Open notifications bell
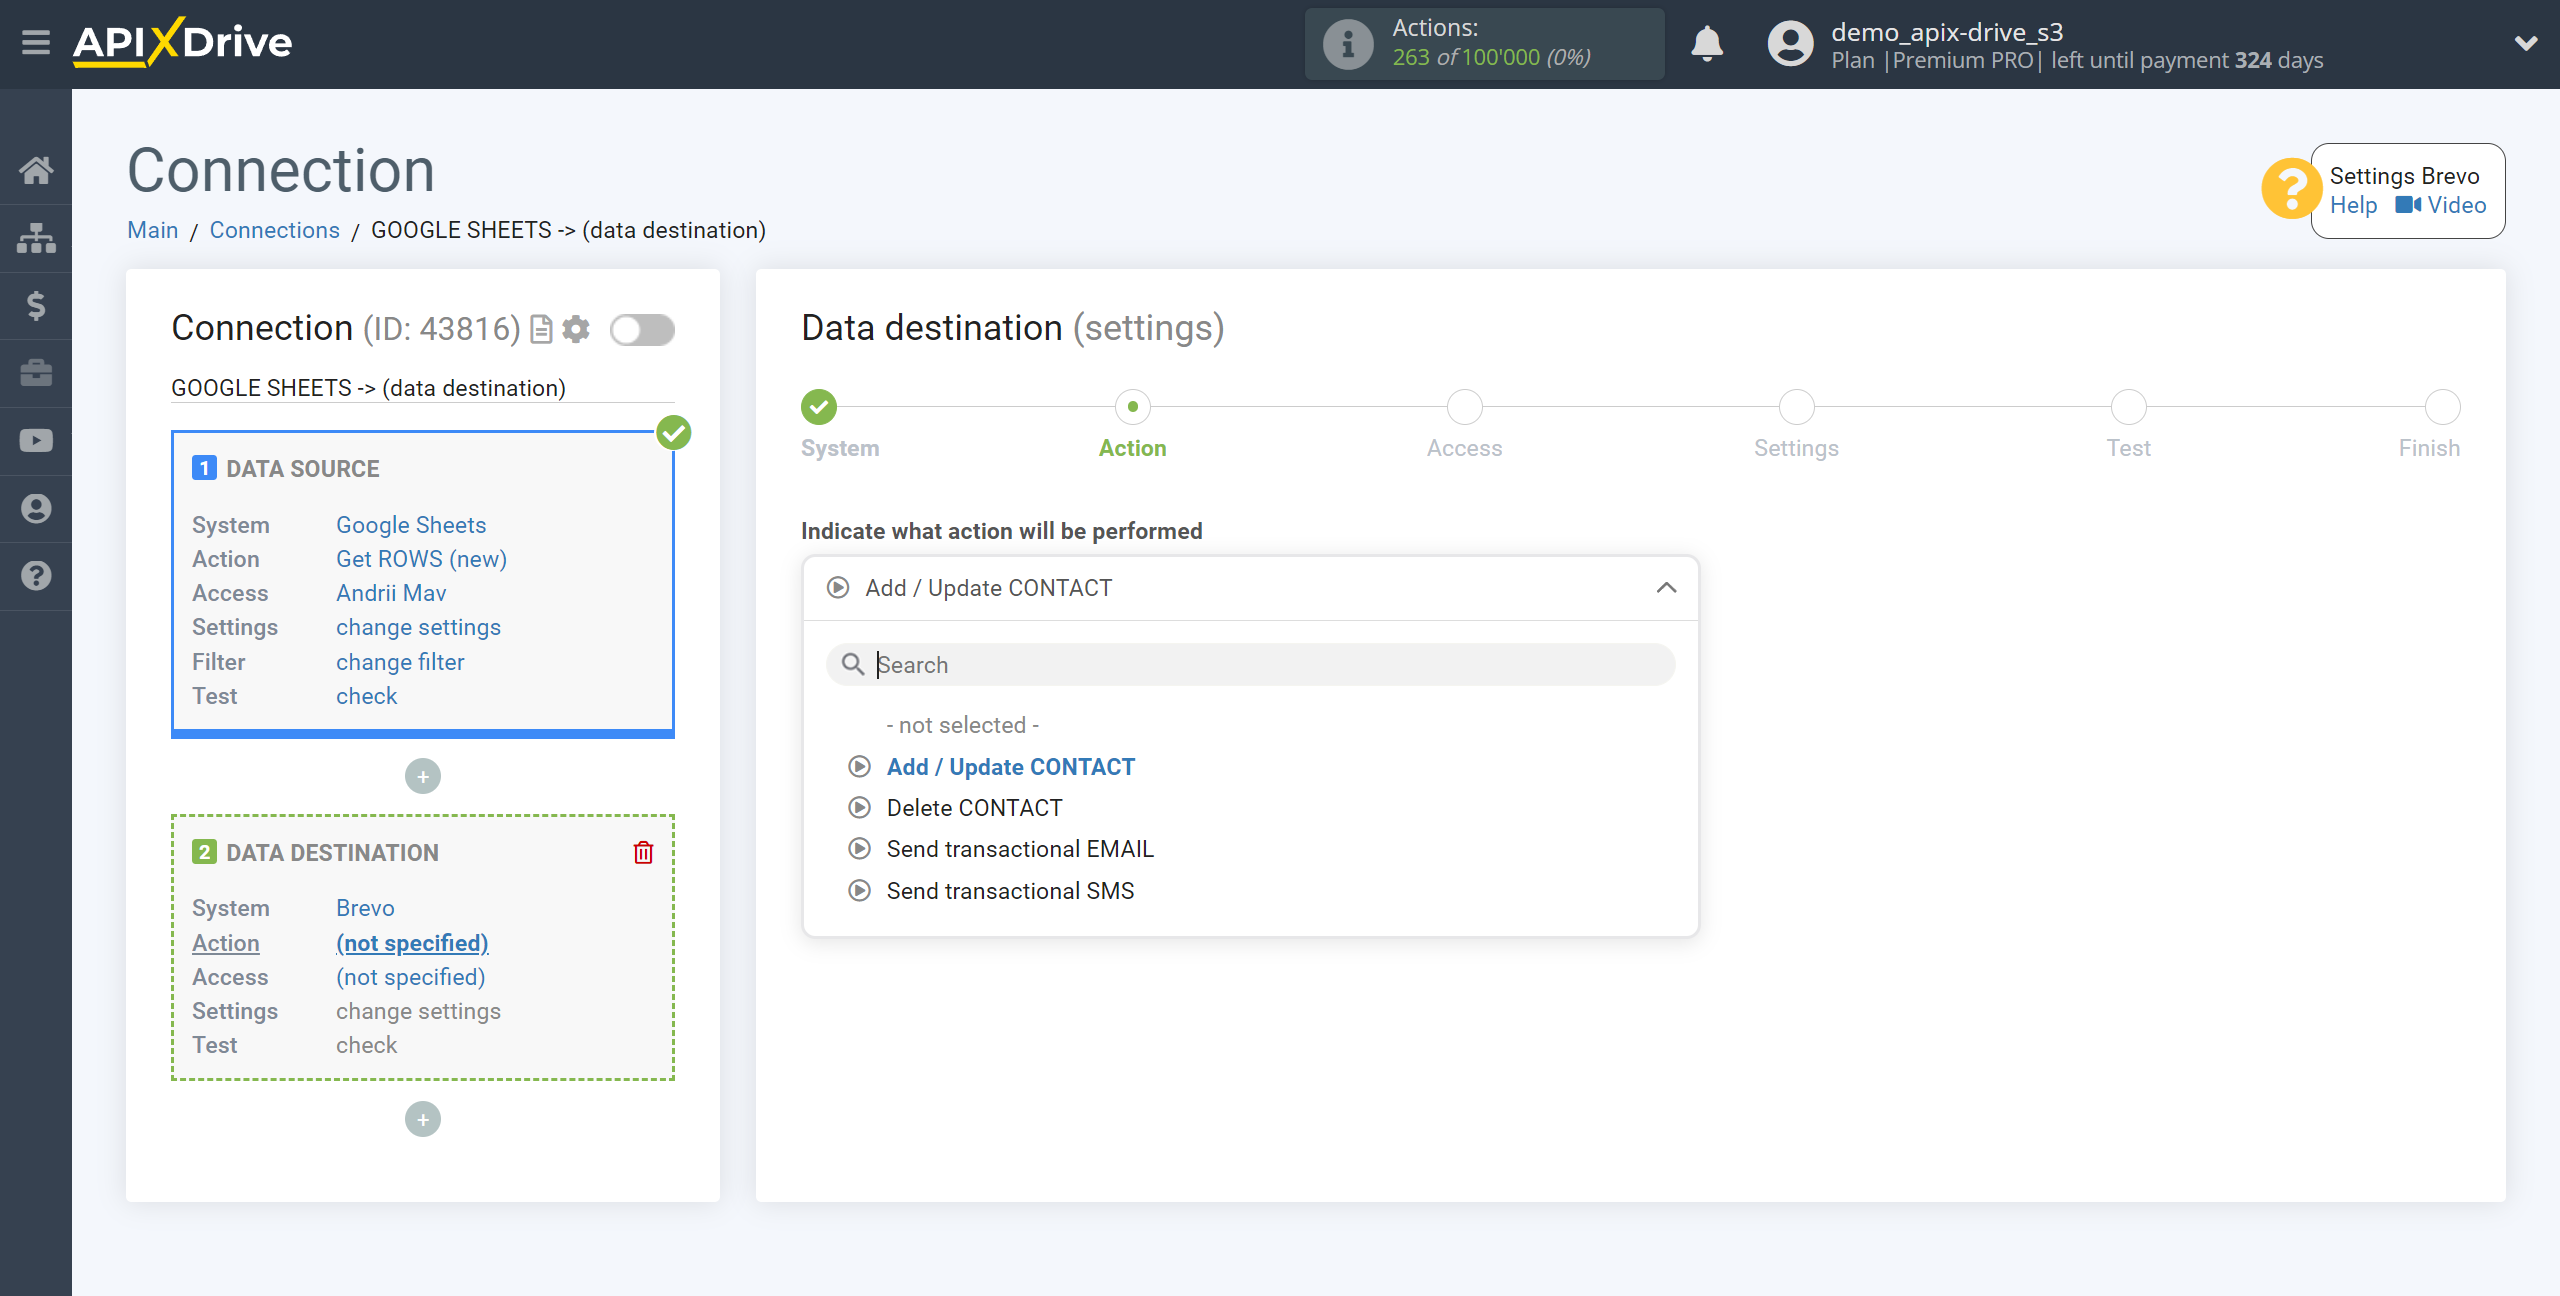This screenshot has height=1296, width=2560. point(1707,44)
